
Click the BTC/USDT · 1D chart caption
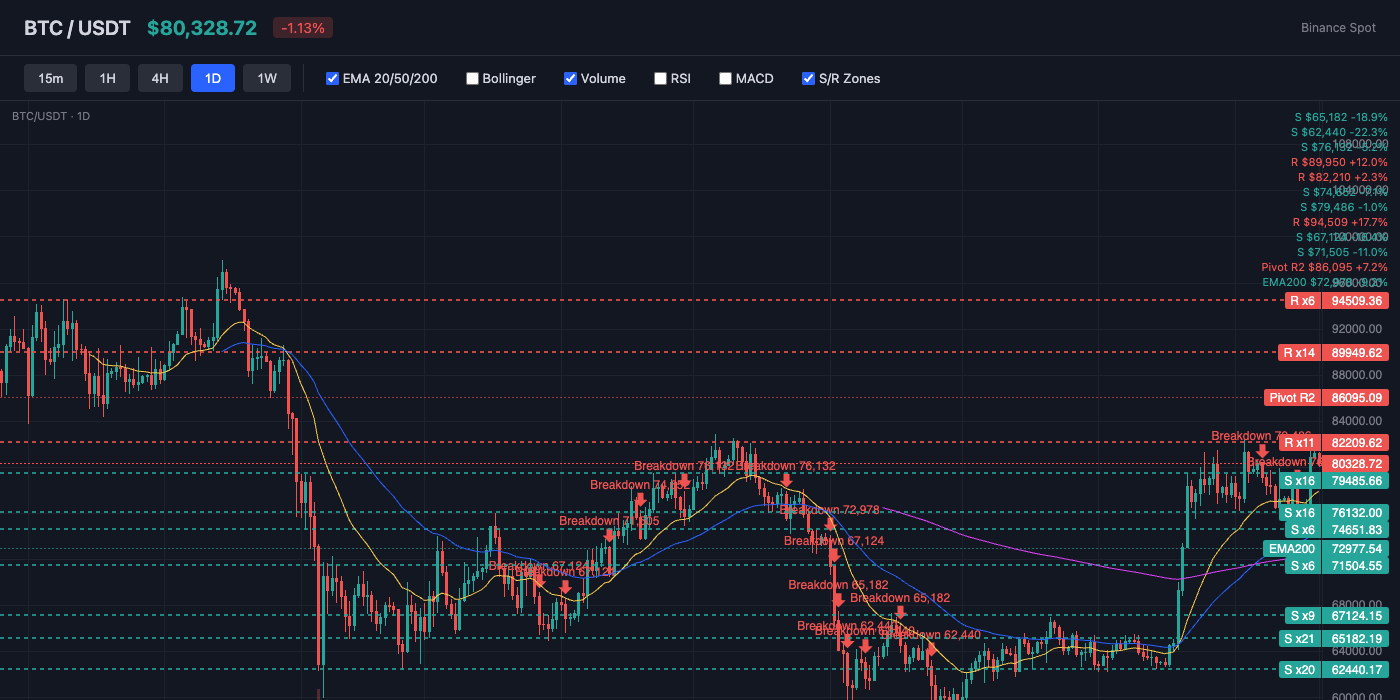pos(51,116)
